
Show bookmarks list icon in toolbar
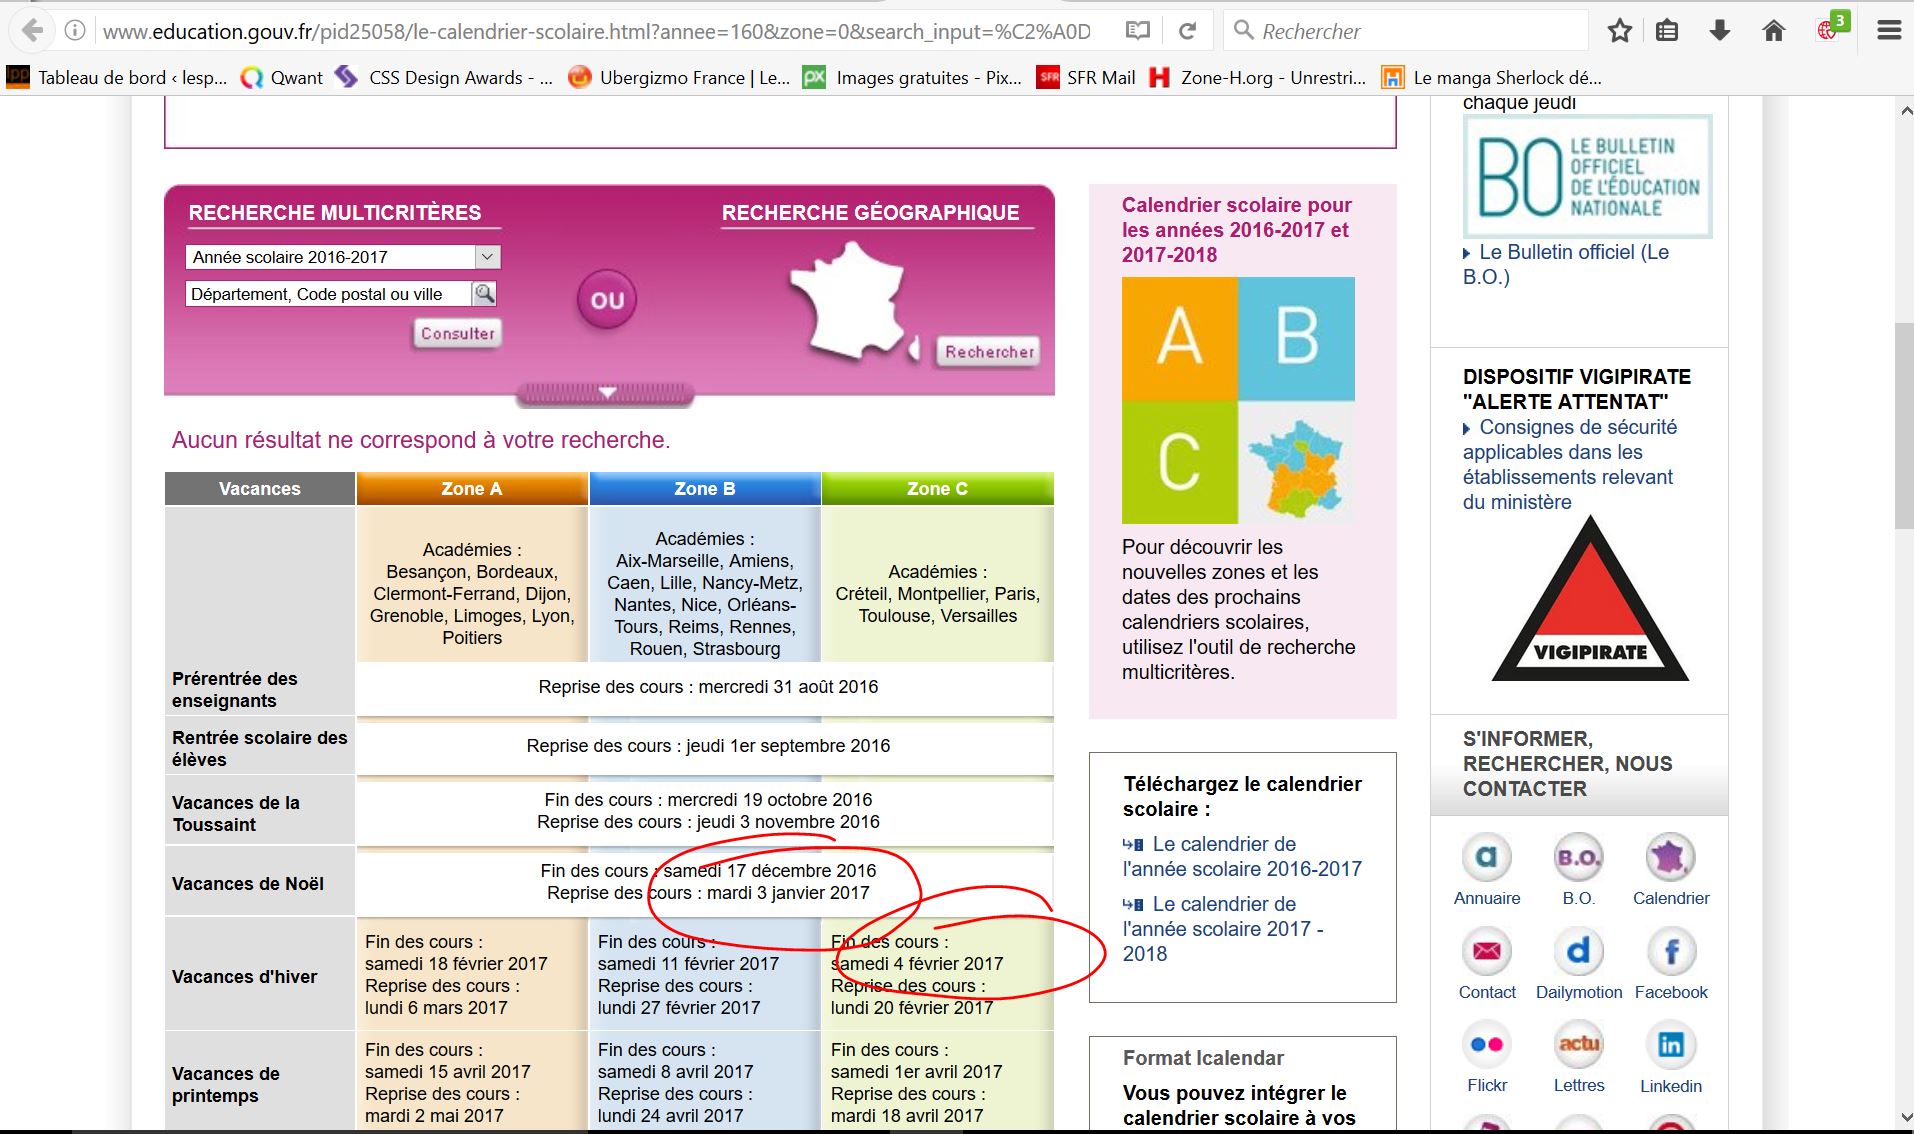point(1667,31)
